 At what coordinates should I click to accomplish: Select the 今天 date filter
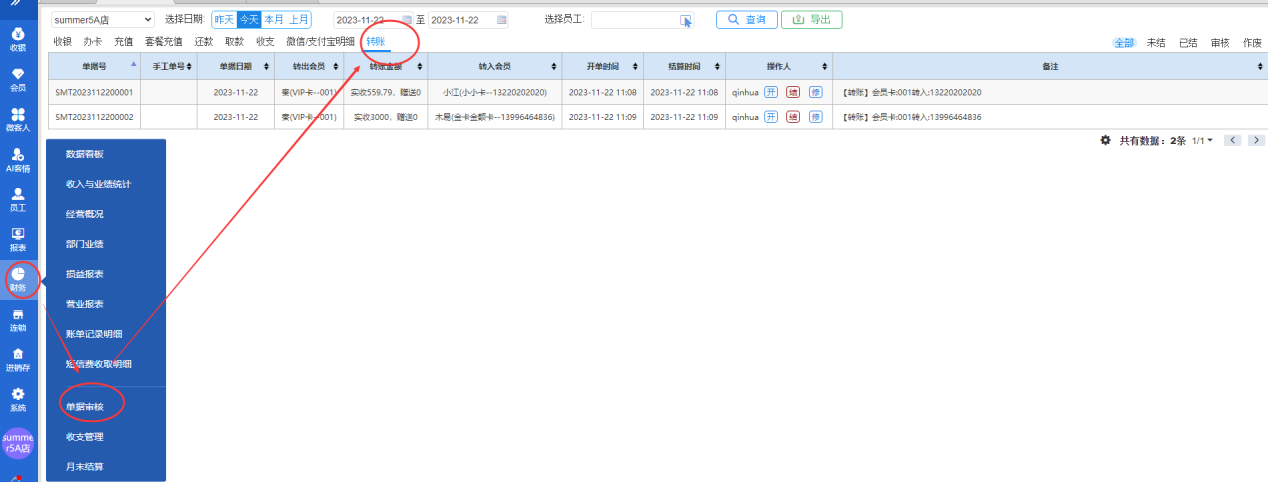(248, 19)
